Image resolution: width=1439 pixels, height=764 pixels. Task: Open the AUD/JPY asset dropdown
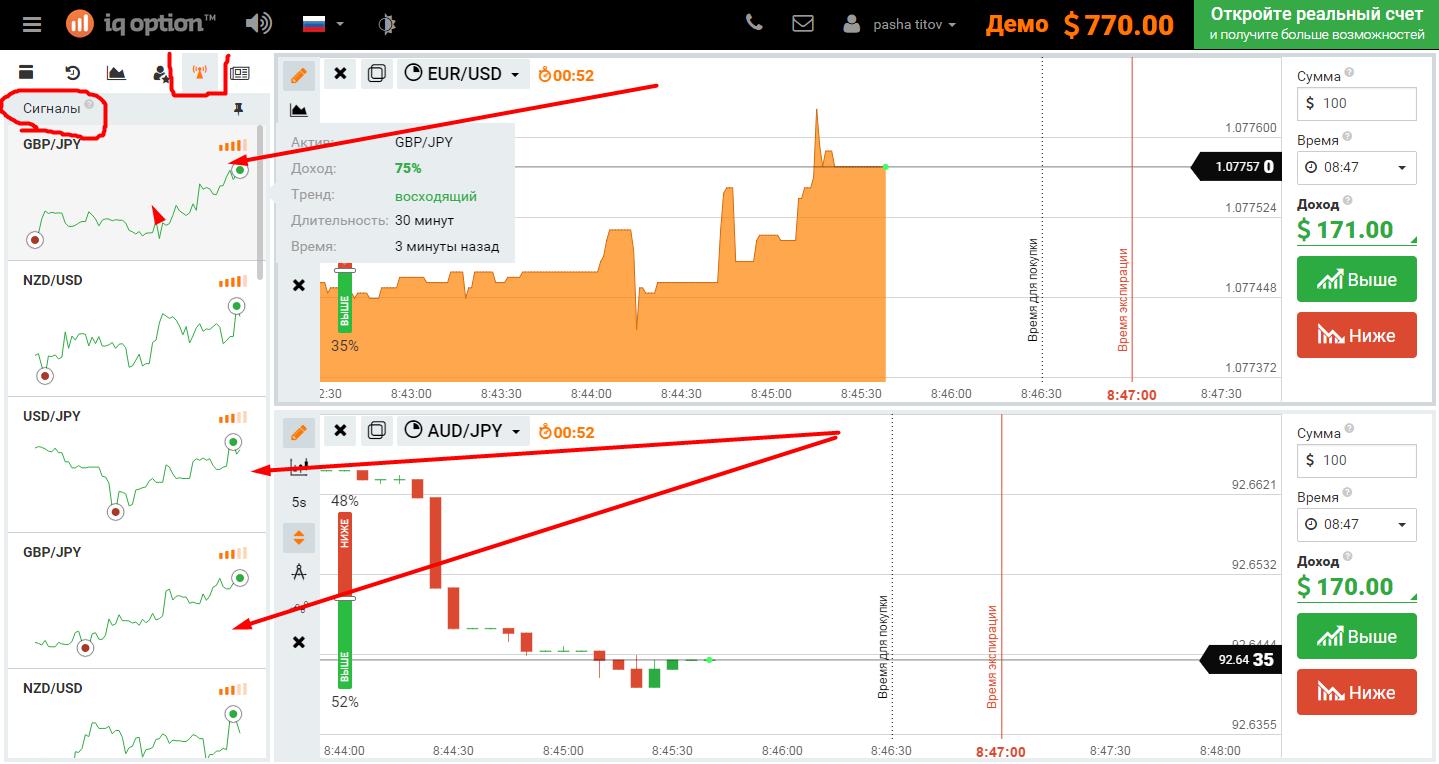pyautogui.click(x=463, y=431)
